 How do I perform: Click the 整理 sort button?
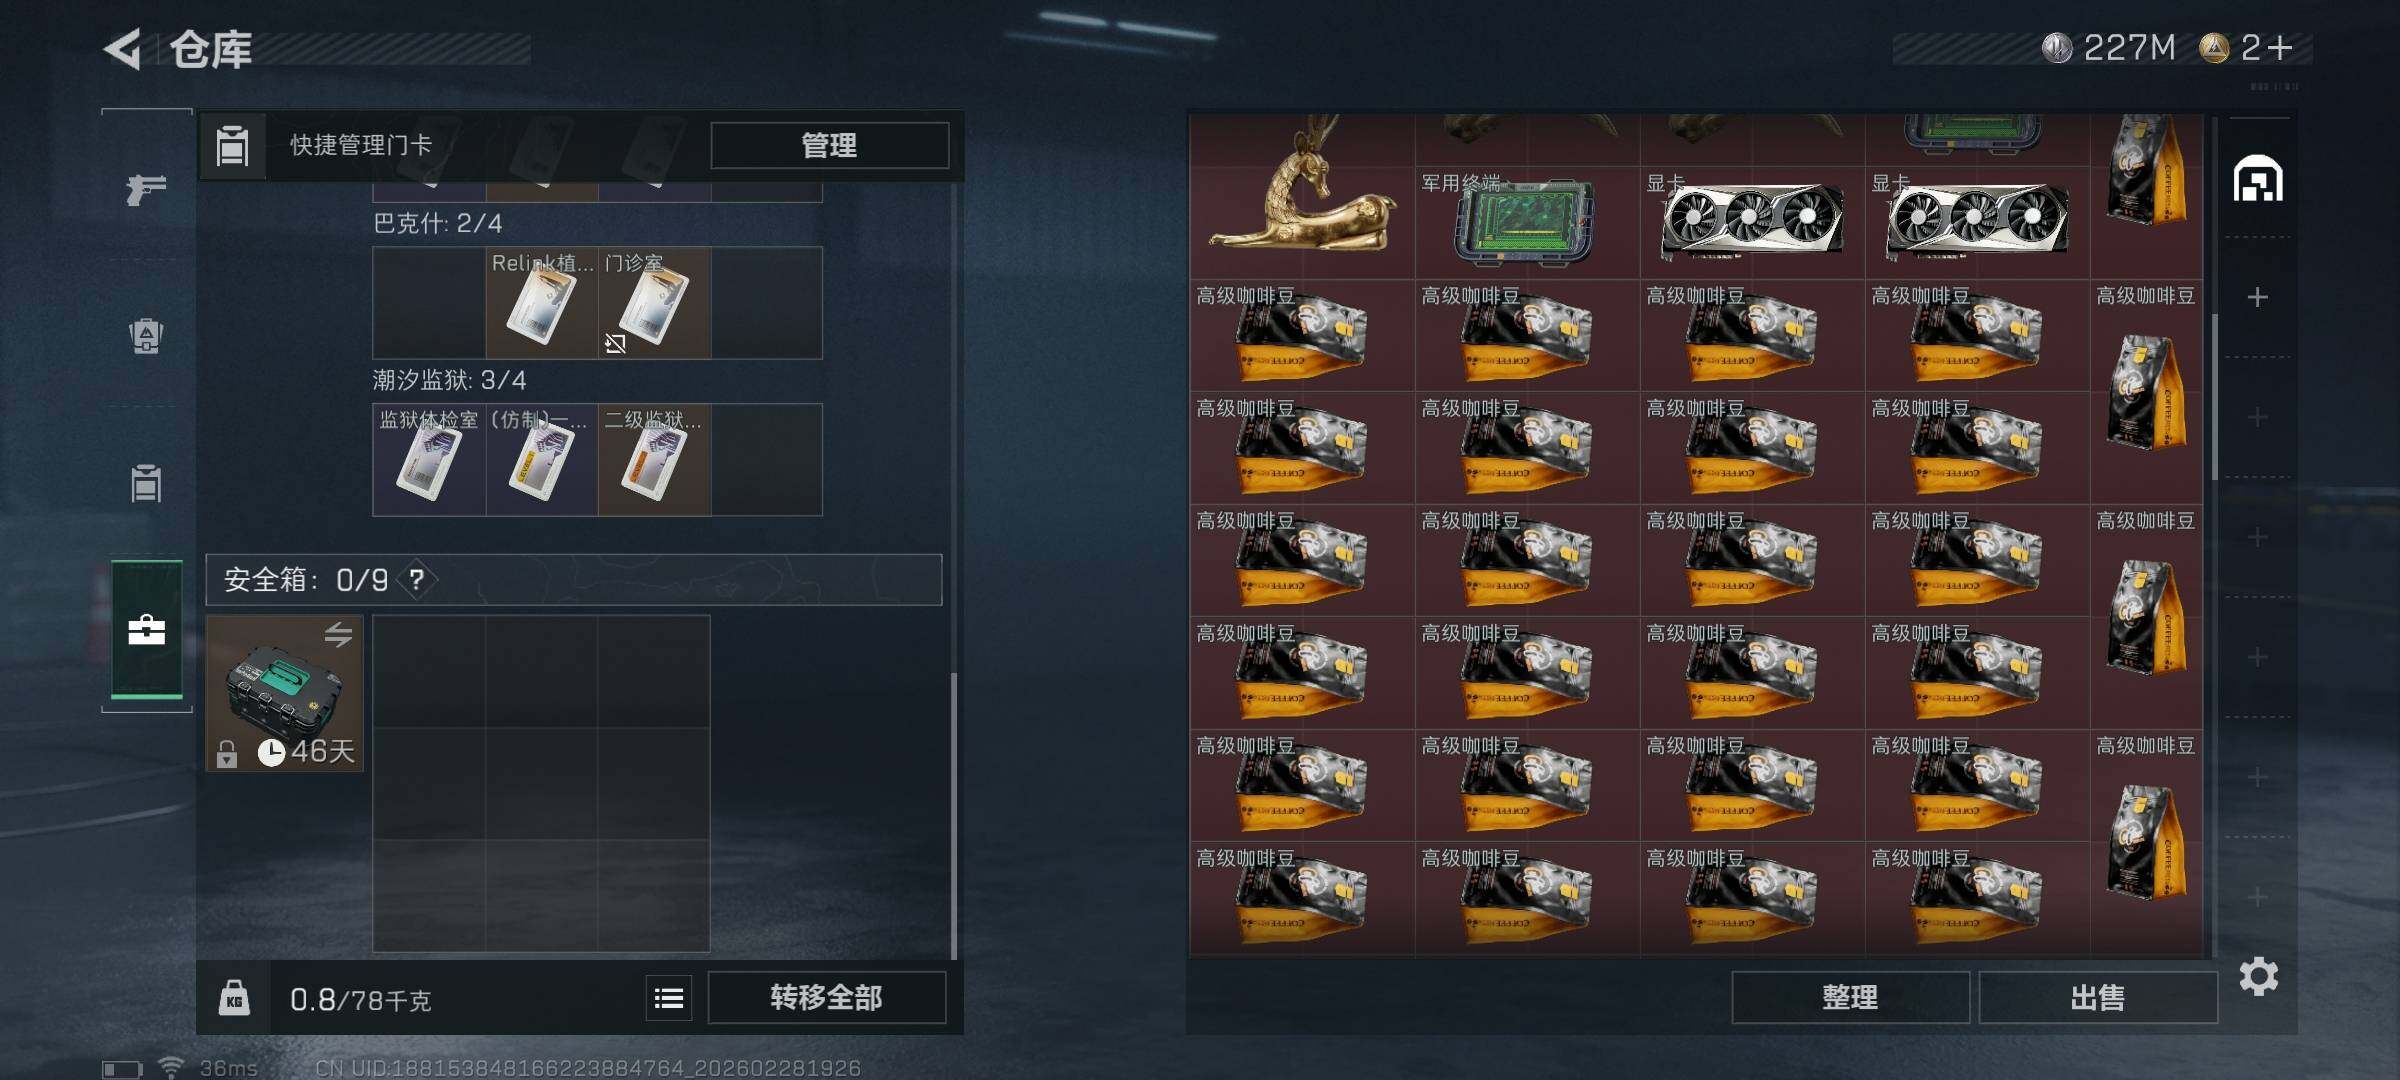(1850, 997)
